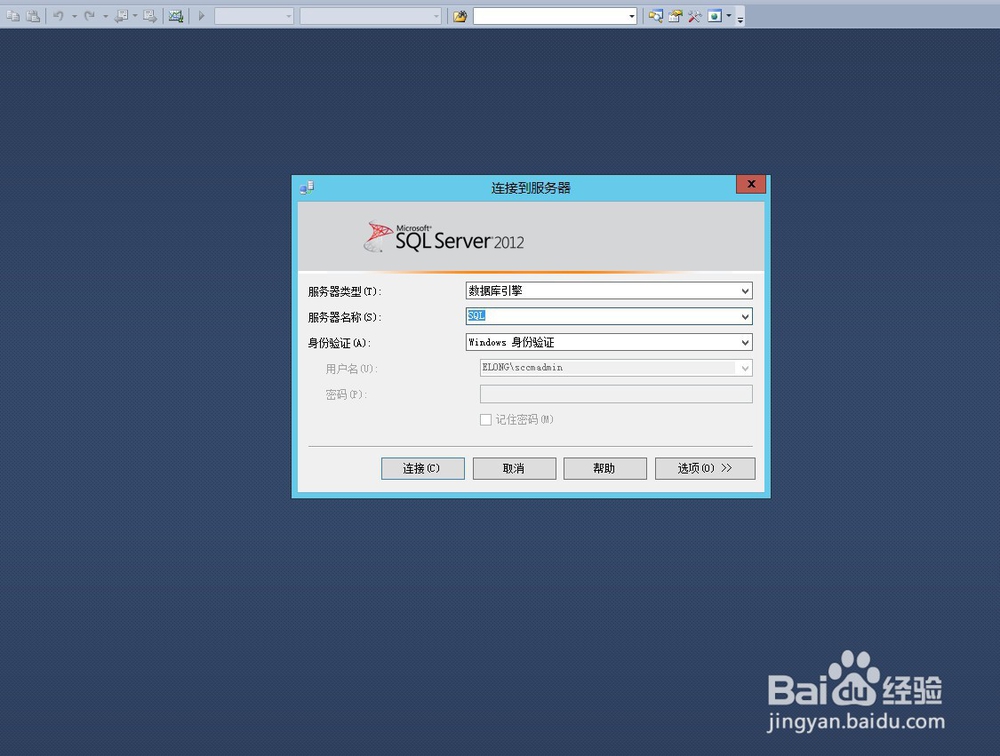
Task: Open the first disabled toolbar combo box
Action: (254, 16)
